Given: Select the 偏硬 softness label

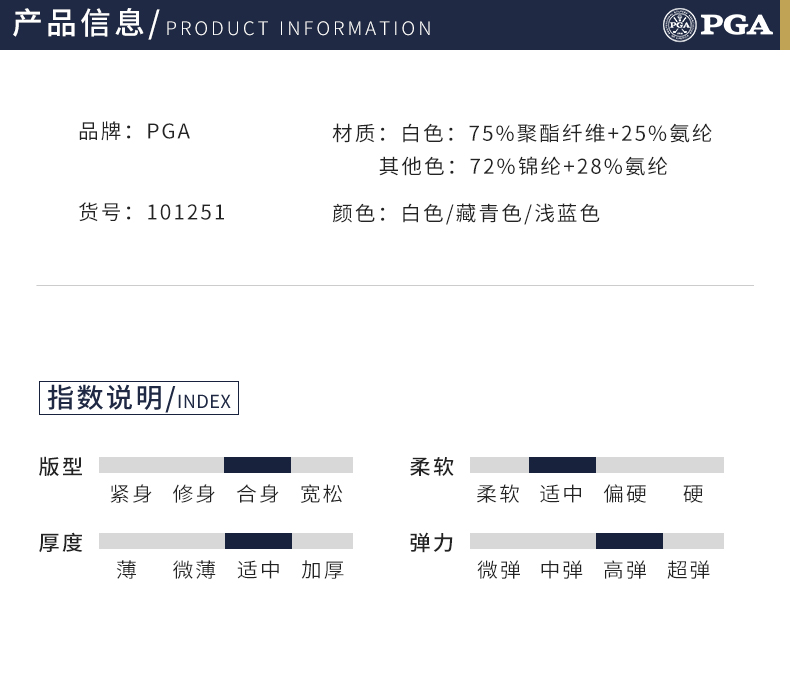Looking at the screenshot, I should [x=625, y=494].
